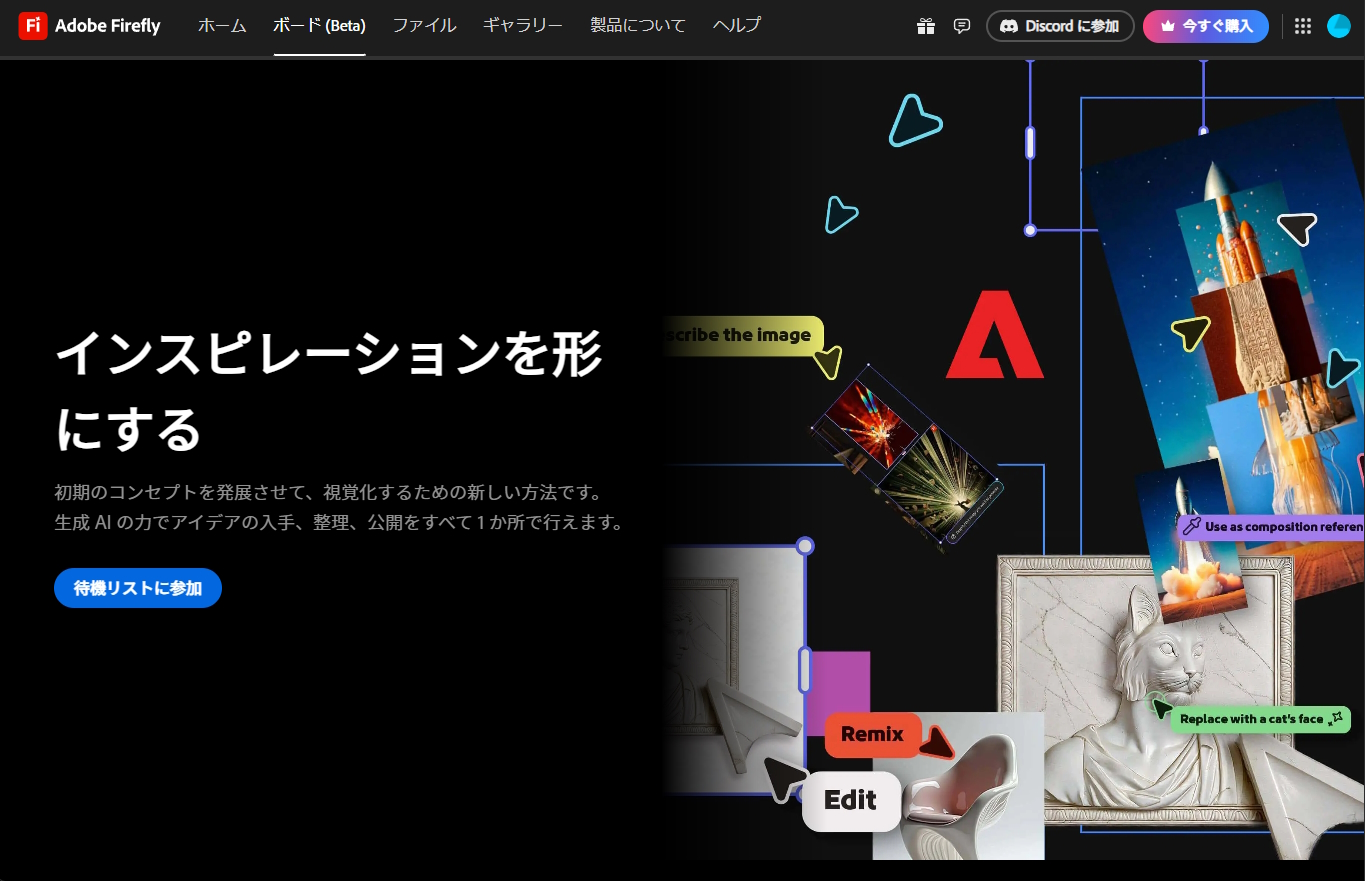Click the feedback speech bubble icon
This screenshot has width=1365, height=881.
pyautogui.click(x=962, y=26)
